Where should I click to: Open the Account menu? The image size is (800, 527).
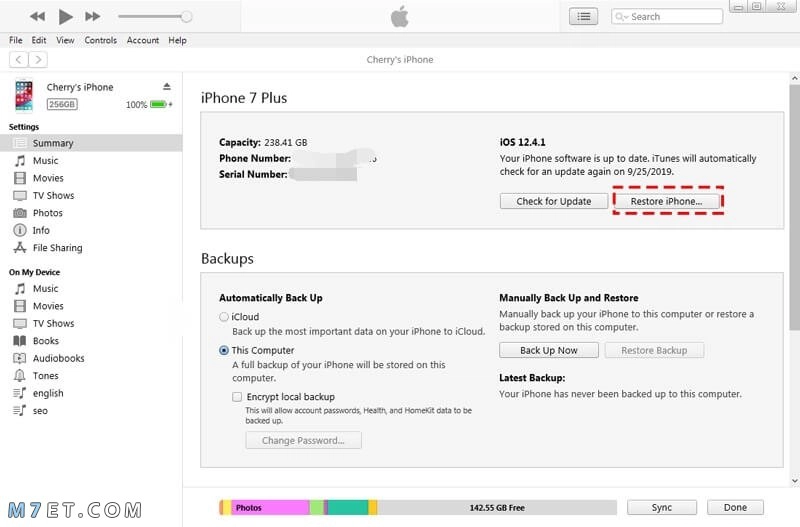[x=143, y=40]
